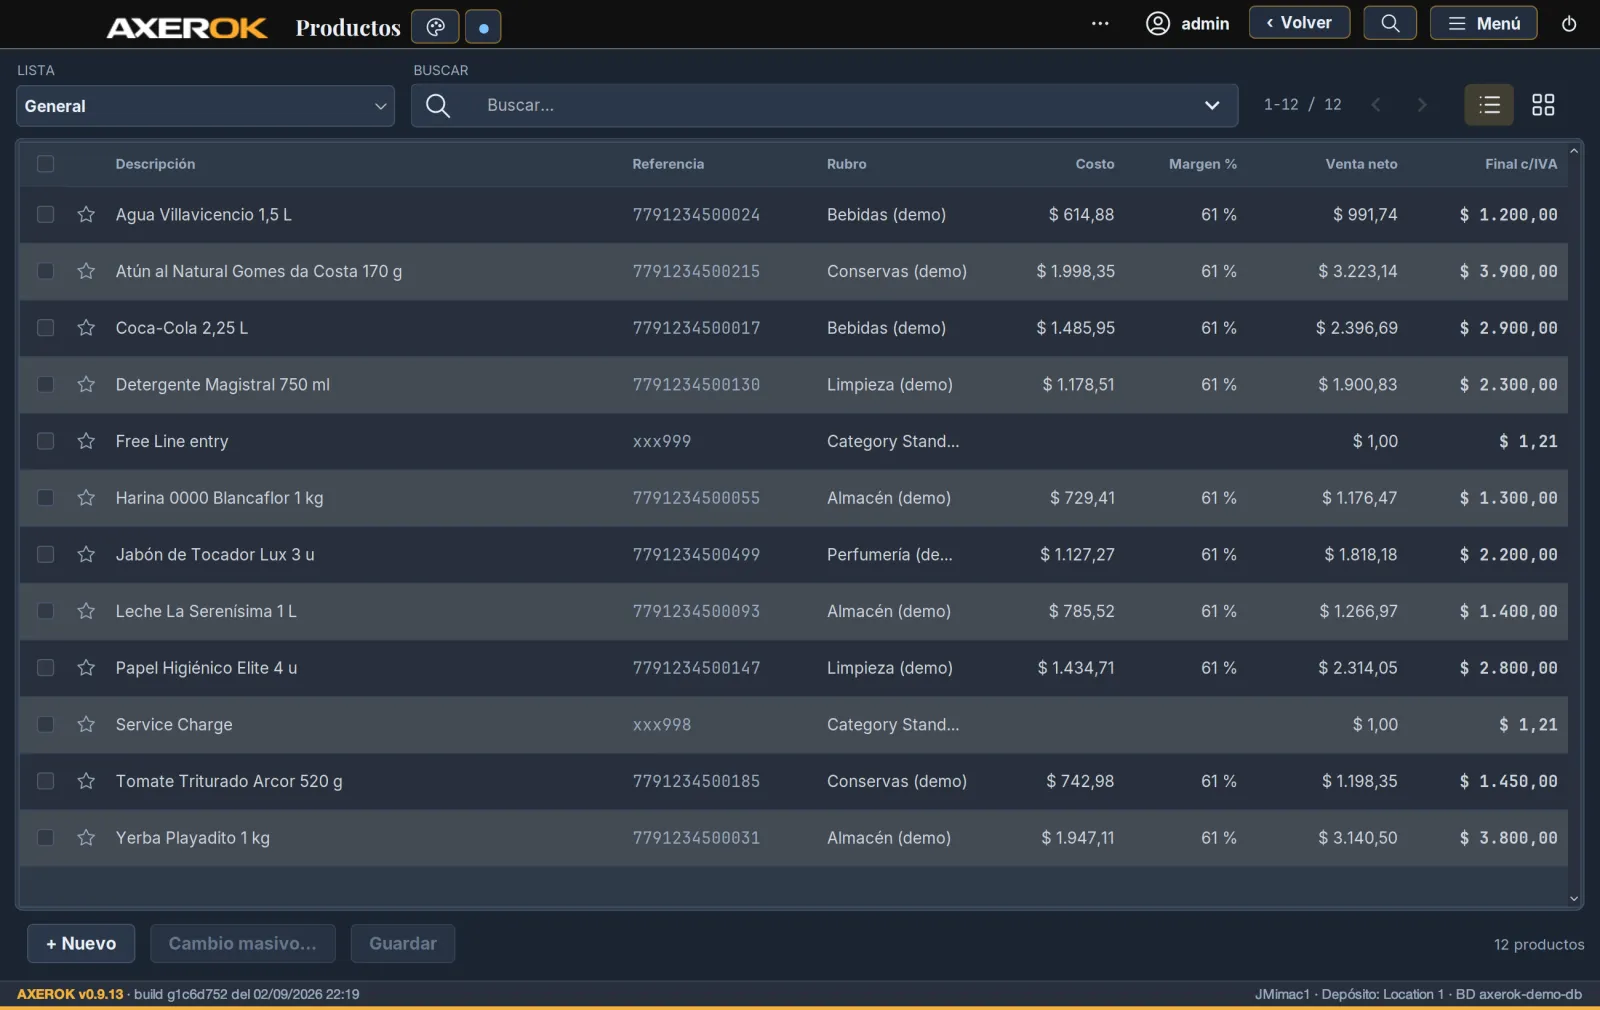This screenshot has width=1600, height=1010.
Task: Mark Papel Higiénico Elite 4 u favorite
Action: click(x=86, y=668)
